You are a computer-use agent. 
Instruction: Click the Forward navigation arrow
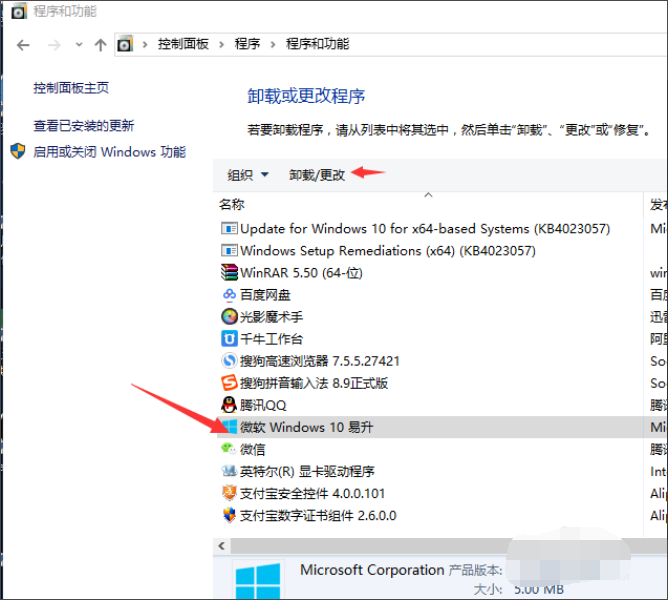[x=54, y=44]
